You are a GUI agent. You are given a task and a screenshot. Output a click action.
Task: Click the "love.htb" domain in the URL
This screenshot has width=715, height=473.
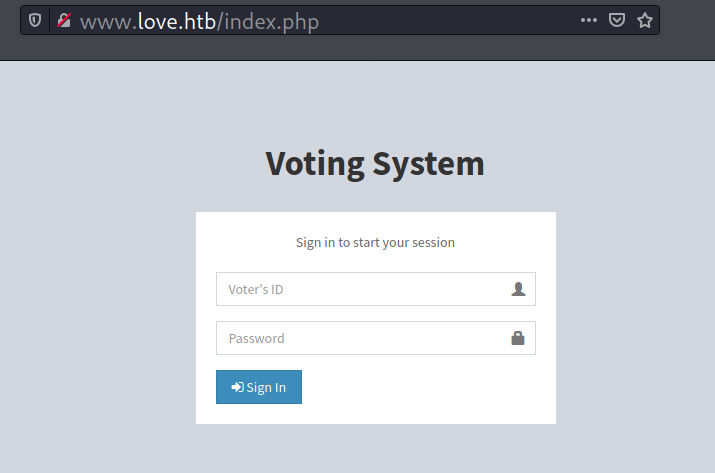(177, 21)
